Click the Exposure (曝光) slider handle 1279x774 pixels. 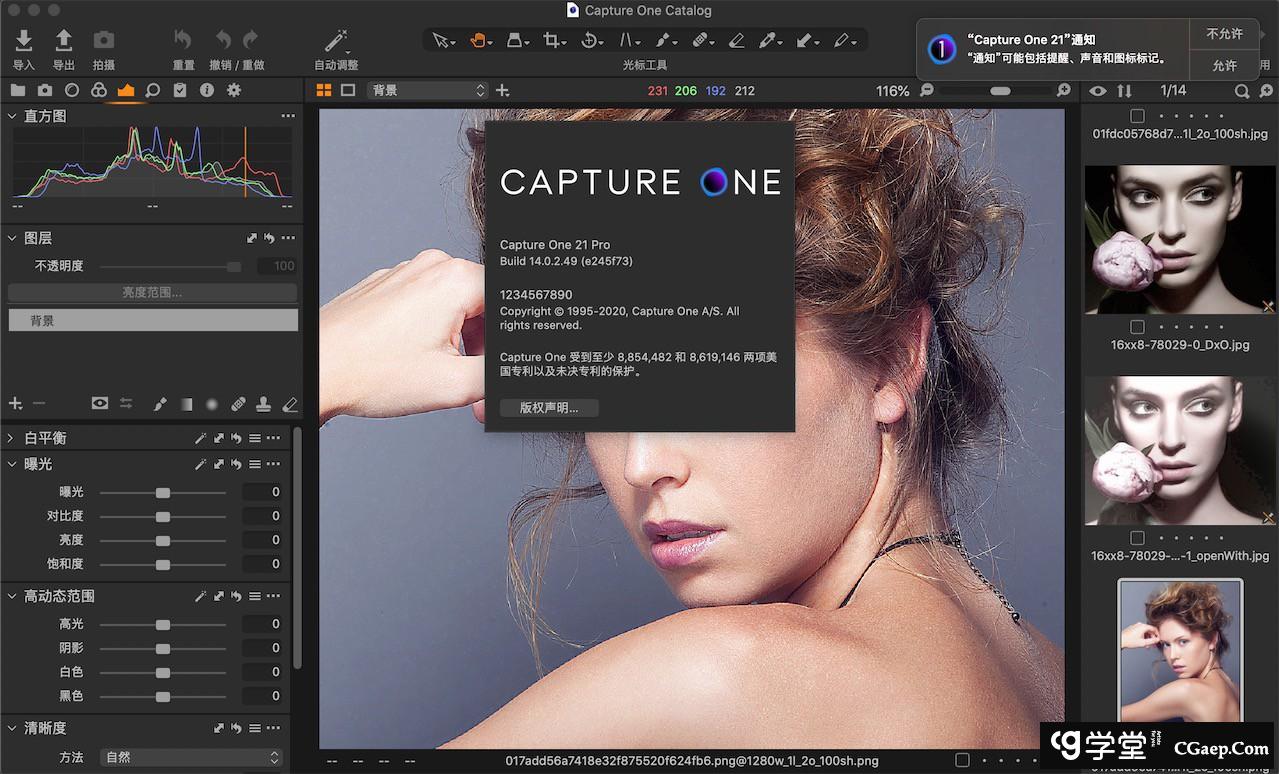click(163, 493)
